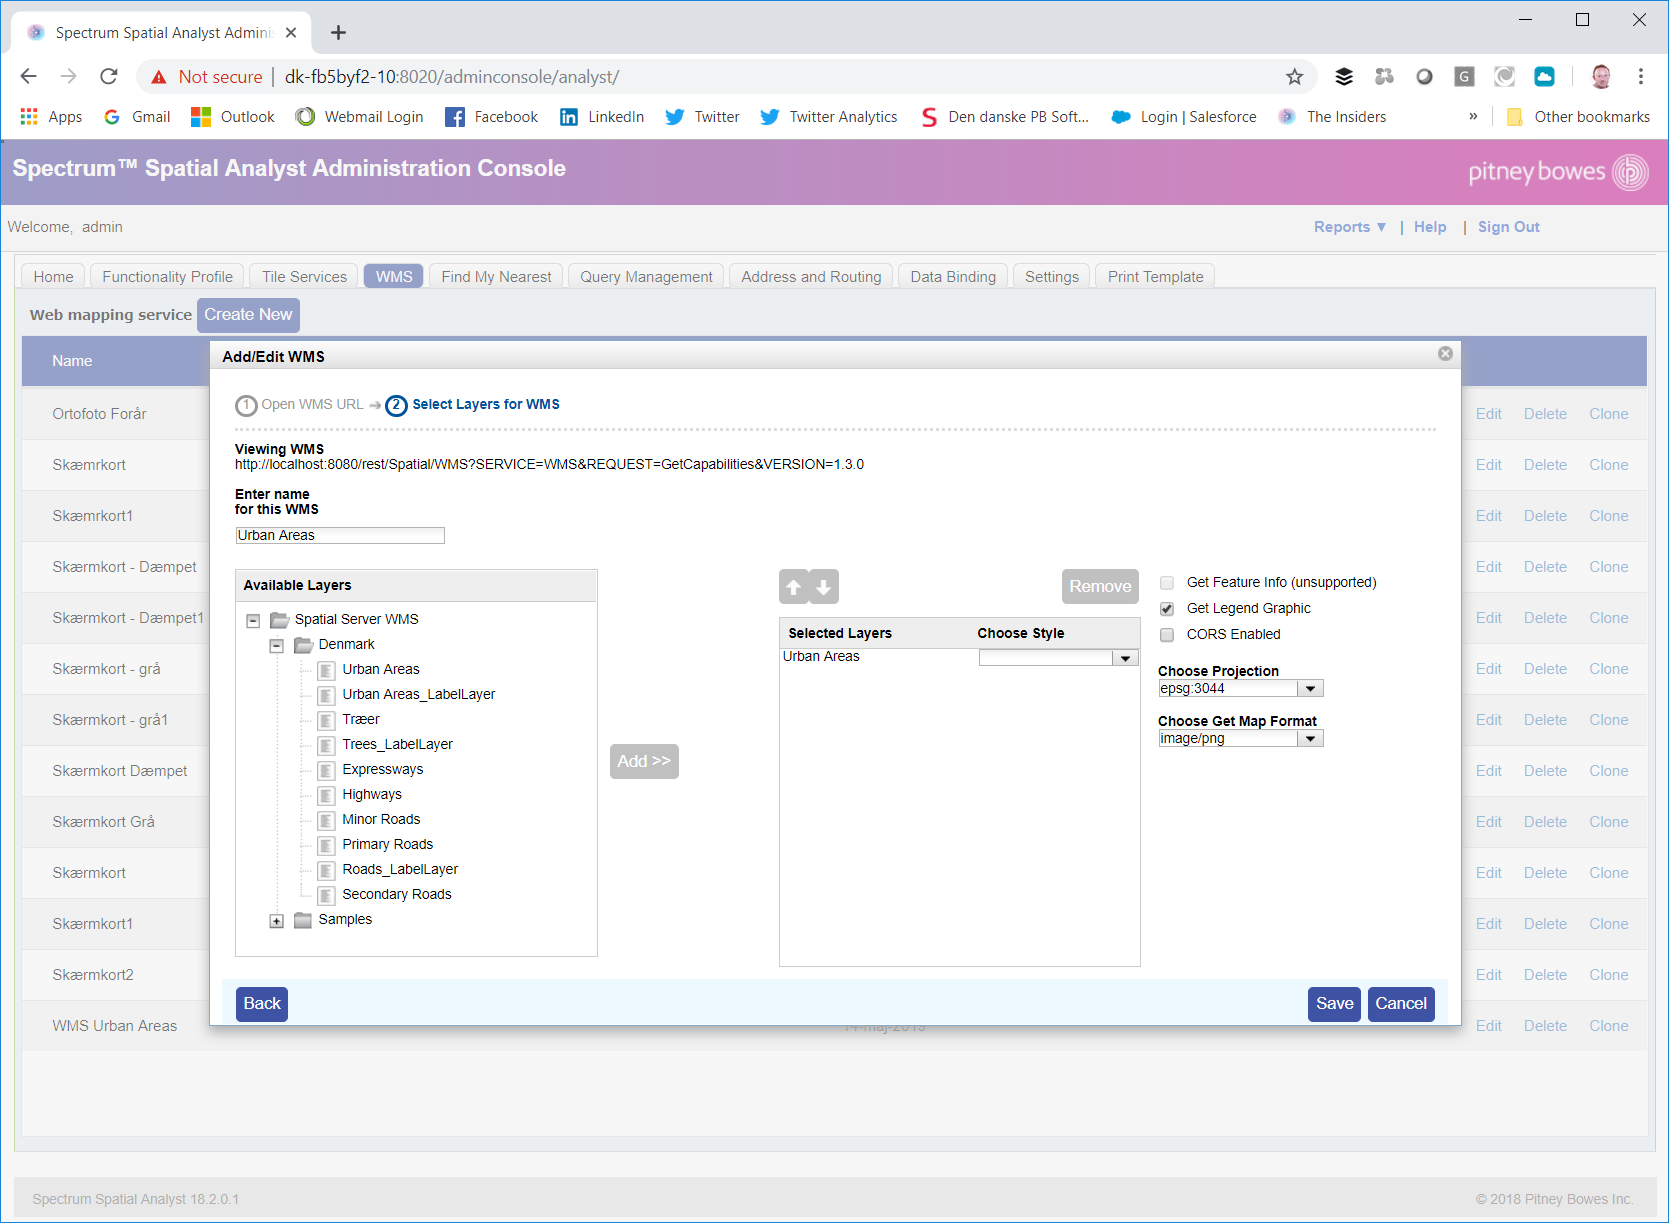Screen dimensions: 1669x1223
Task: Click the Highways layer icon
Action: pos(326,795)
